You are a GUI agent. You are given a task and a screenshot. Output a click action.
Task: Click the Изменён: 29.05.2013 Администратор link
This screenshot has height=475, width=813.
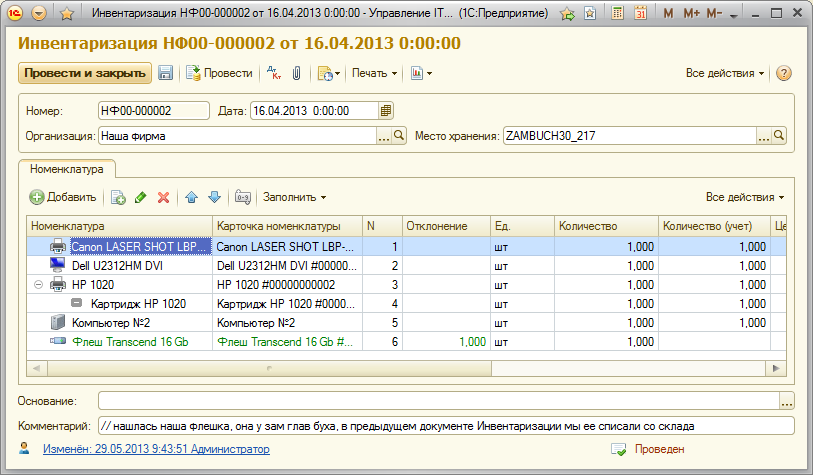click(156, 449)
